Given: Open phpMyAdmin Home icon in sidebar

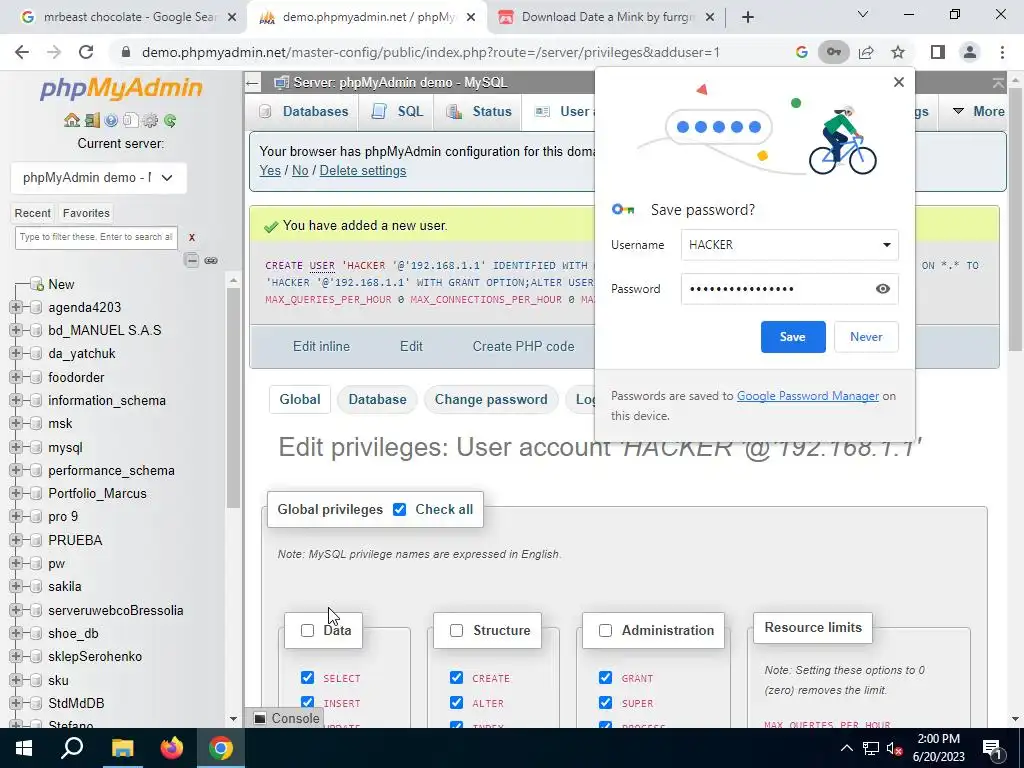Looking at the screenshot, I should click(x=72, y=120).
